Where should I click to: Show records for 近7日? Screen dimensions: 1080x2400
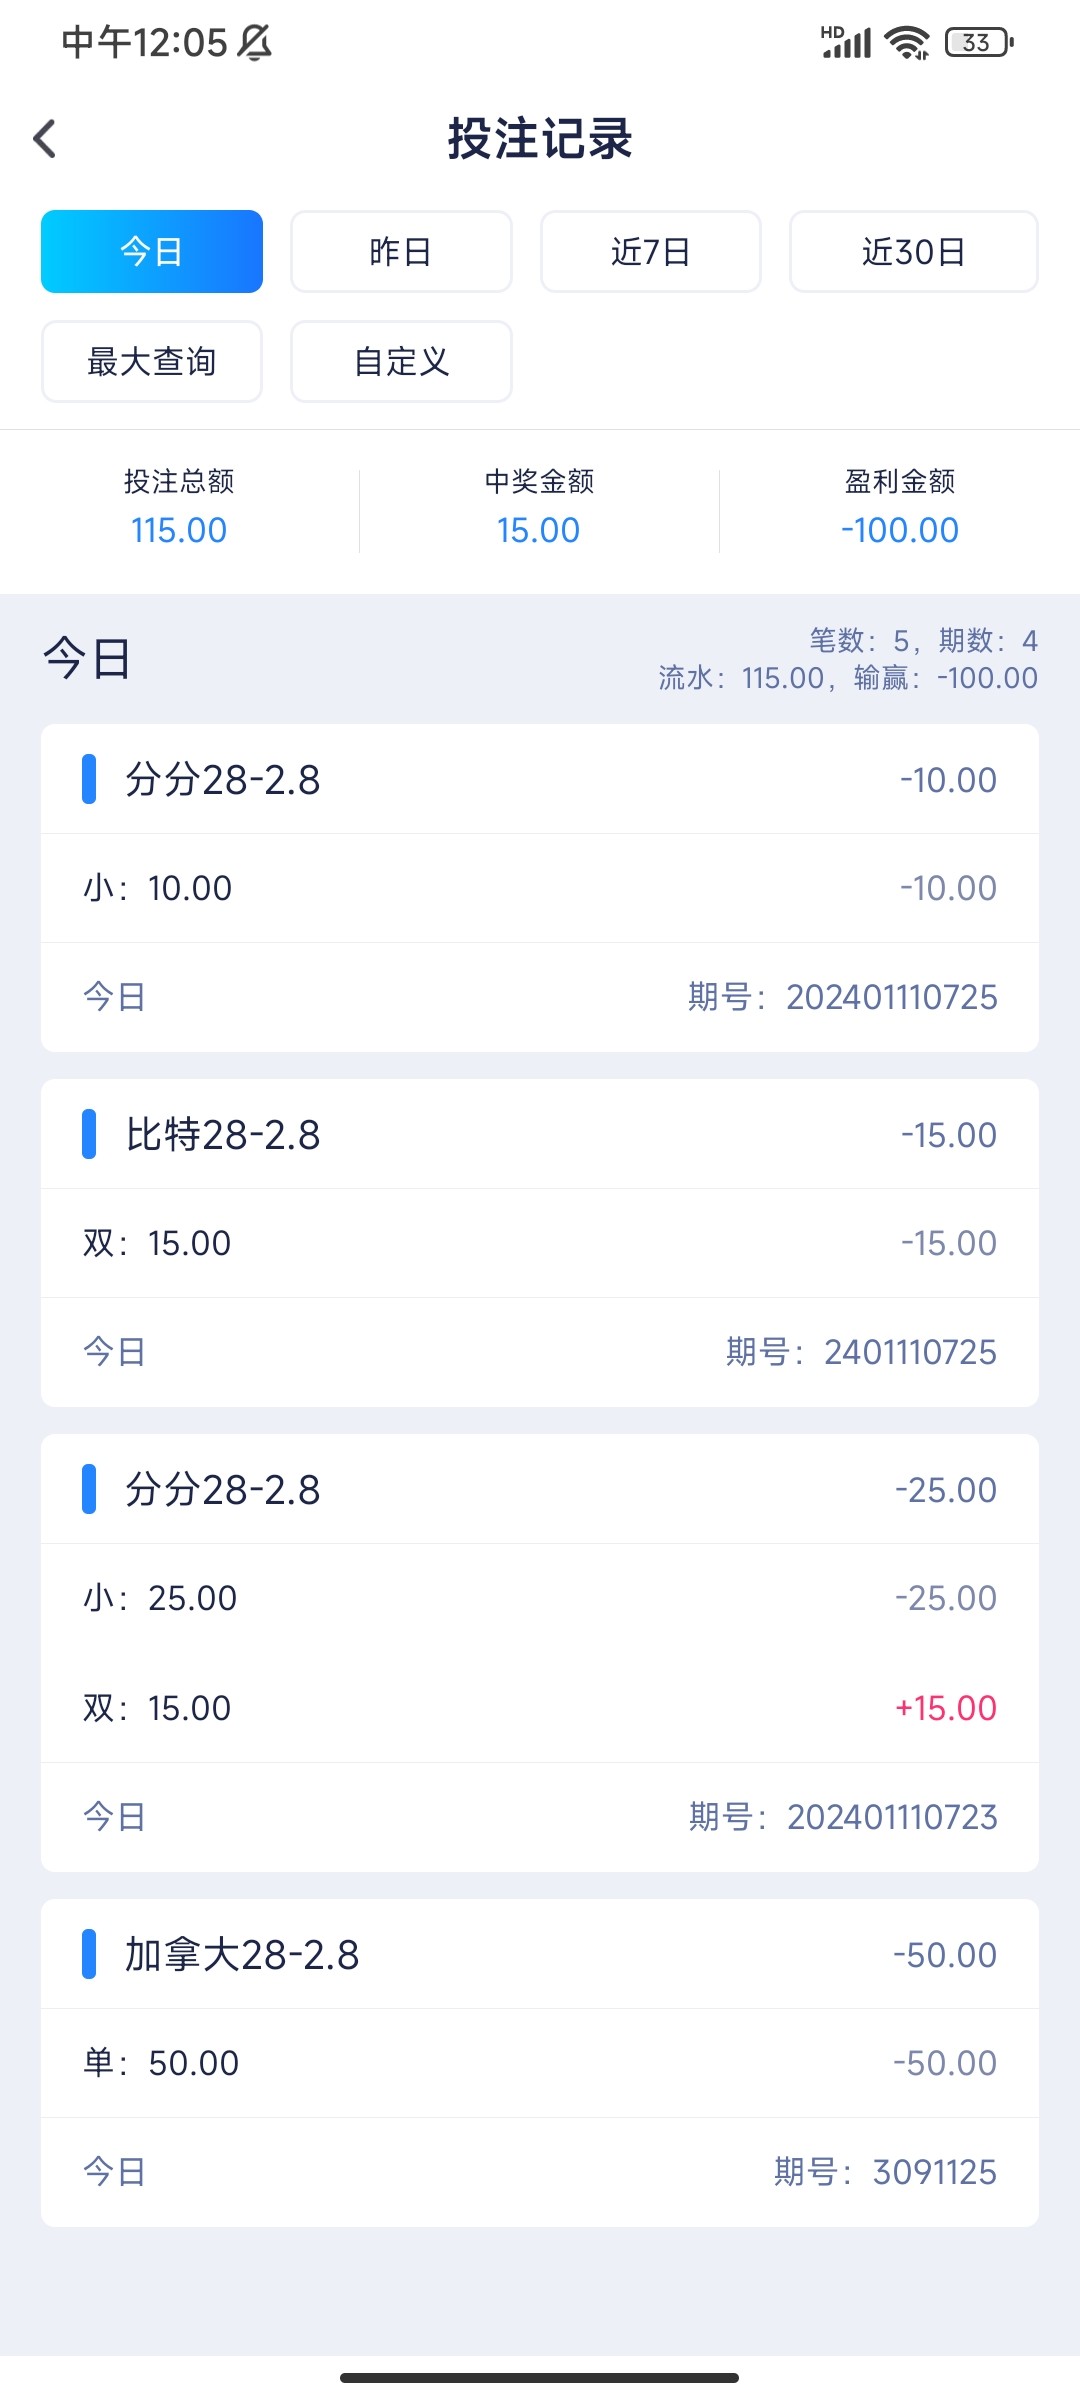[x=651, y=251]
